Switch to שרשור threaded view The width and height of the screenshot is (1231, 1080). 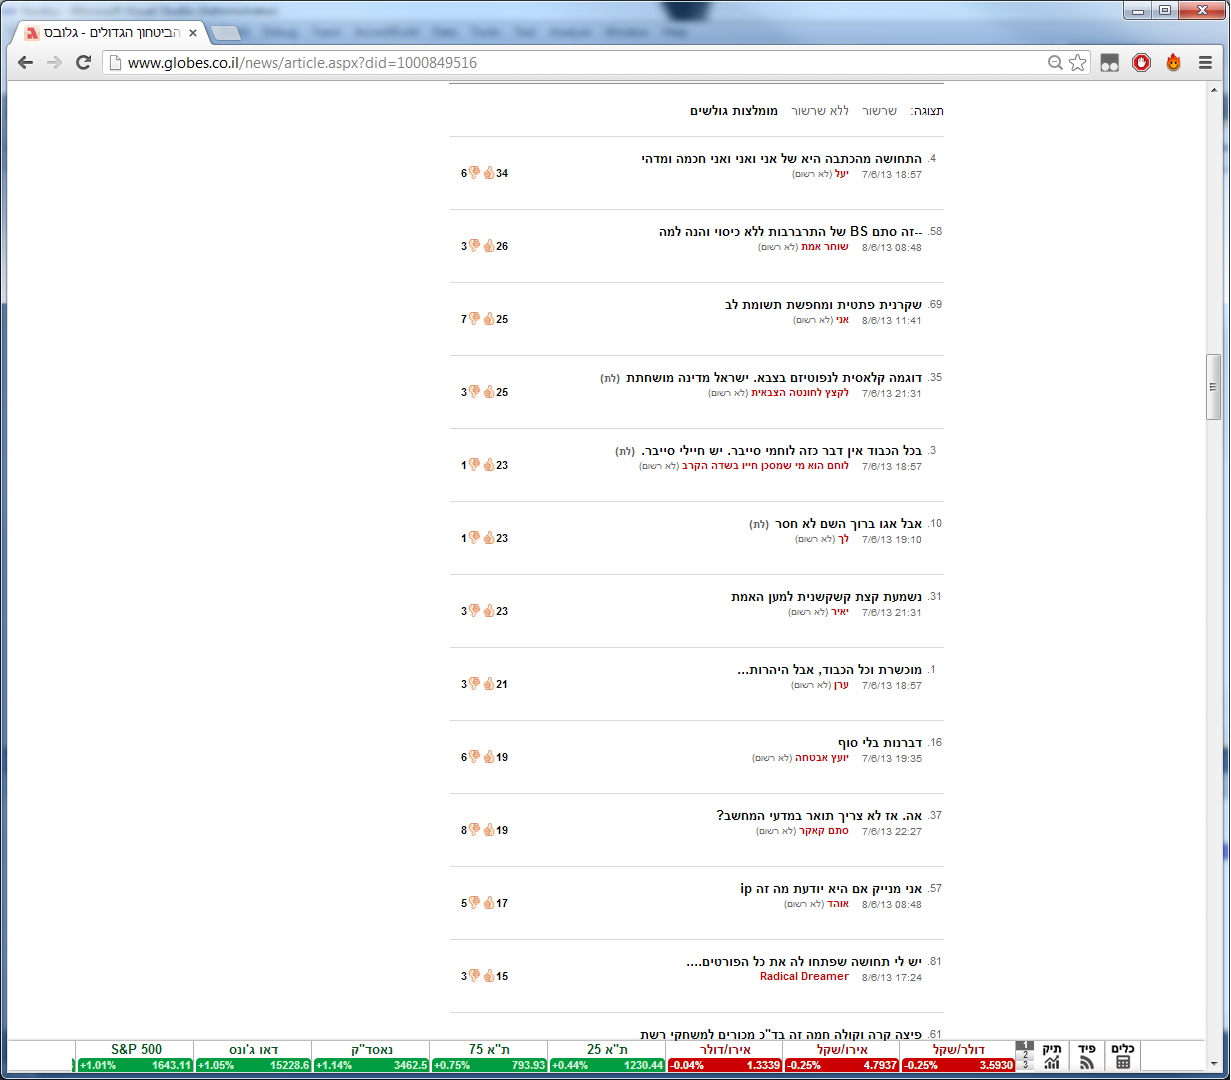880,111
